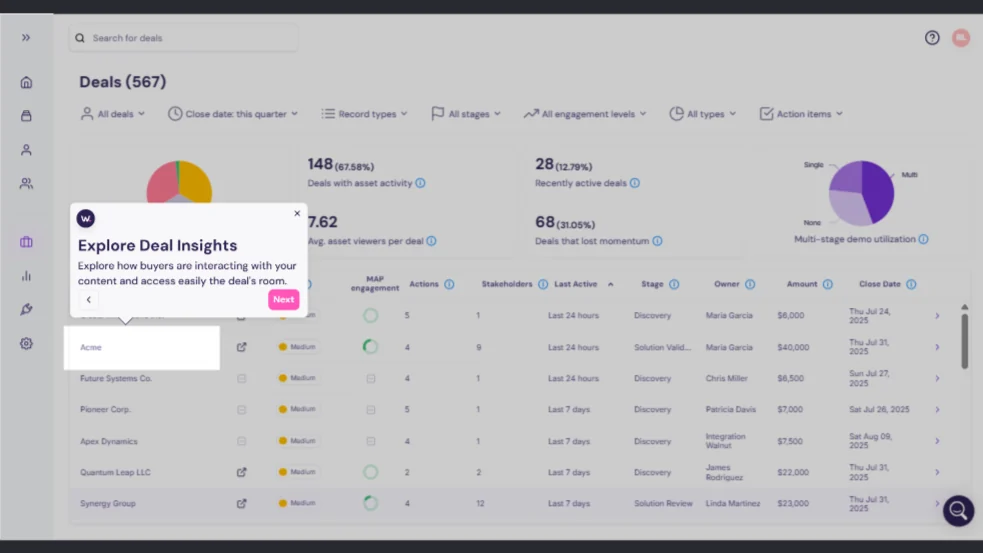
Task: Open the settings gear sidebar icon
Action: point(26,344)
